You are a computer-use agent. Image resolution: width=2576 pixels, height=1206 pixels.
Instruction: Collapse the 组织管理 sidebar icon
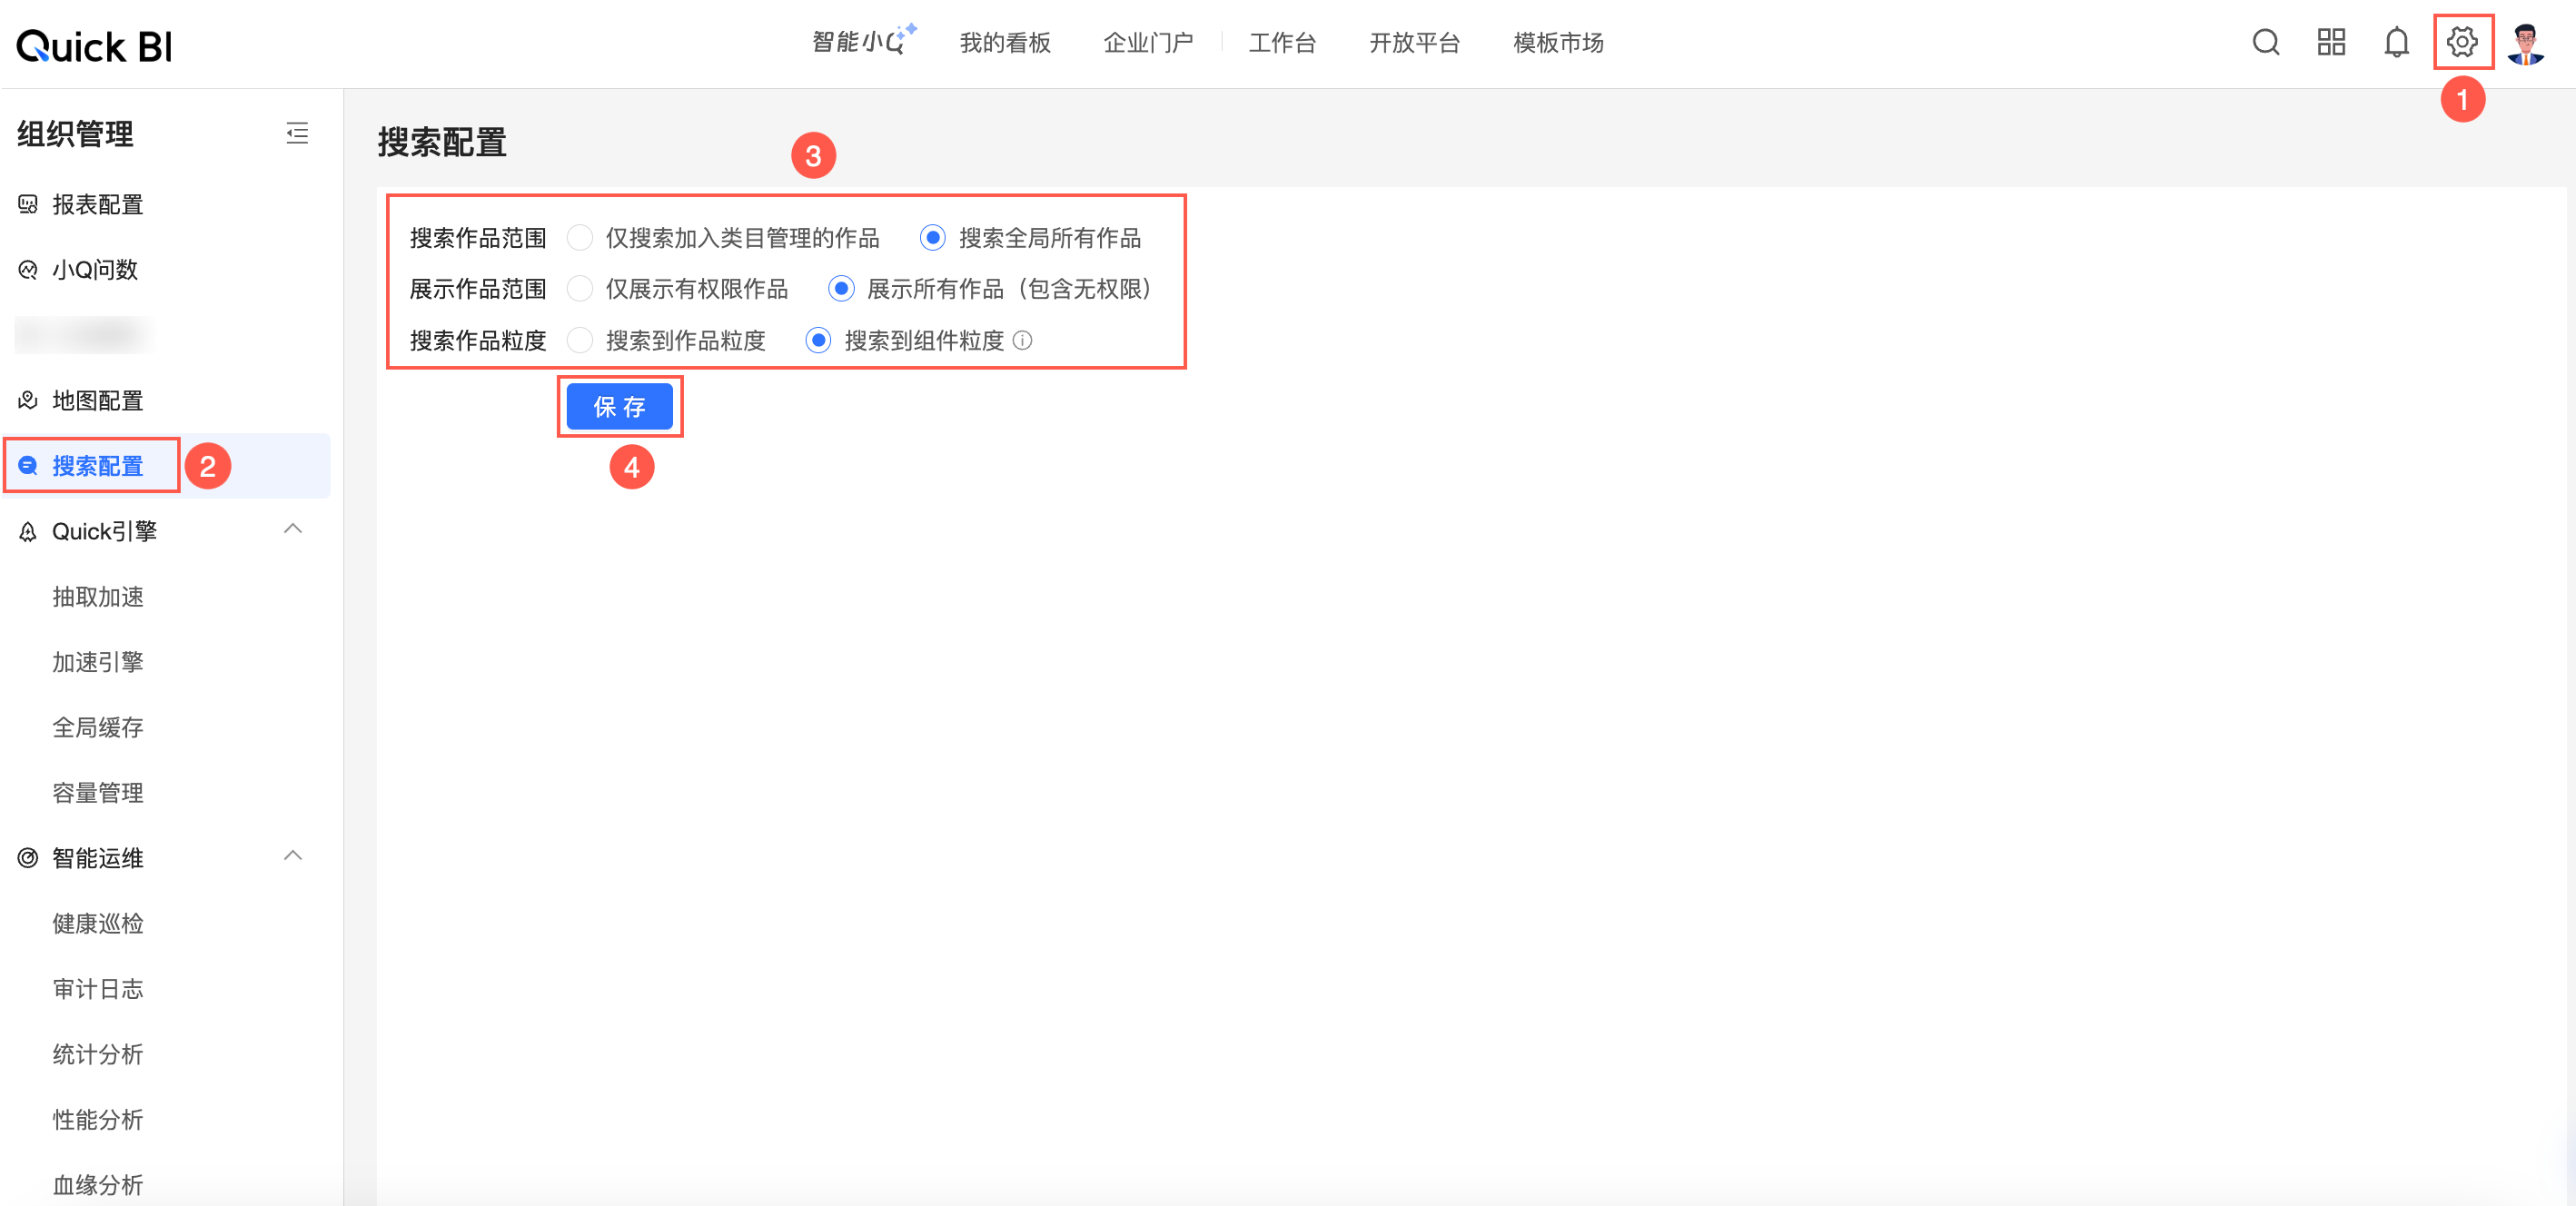[297, 133]
